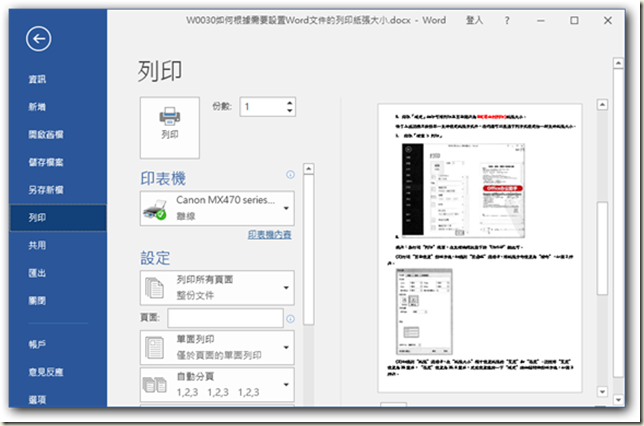The image size is (644, 426).
Task: Close the Word window
Action: click(x=608, y=20)
